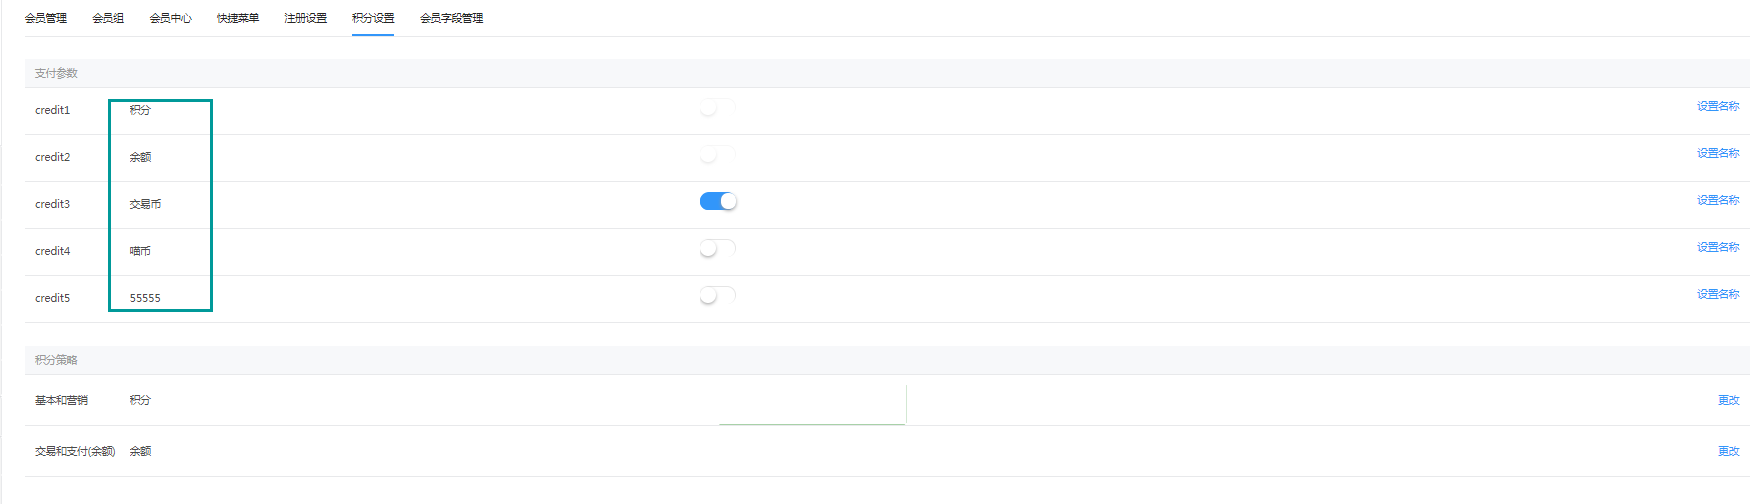Switch to the 会员组 tab
Viewport: 1753px width, 504px height.
108,18
